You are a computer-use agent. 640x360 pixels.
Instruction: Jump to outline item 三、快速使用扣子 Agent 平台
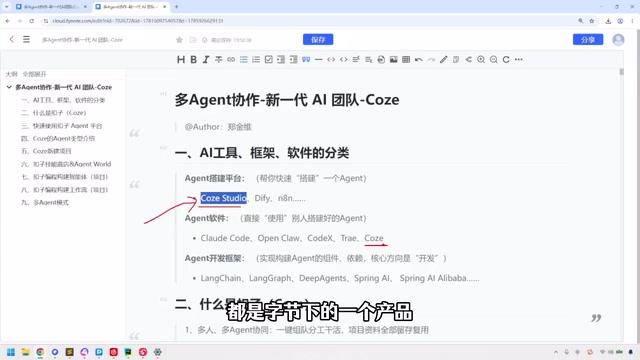click(x=62, y=126)
